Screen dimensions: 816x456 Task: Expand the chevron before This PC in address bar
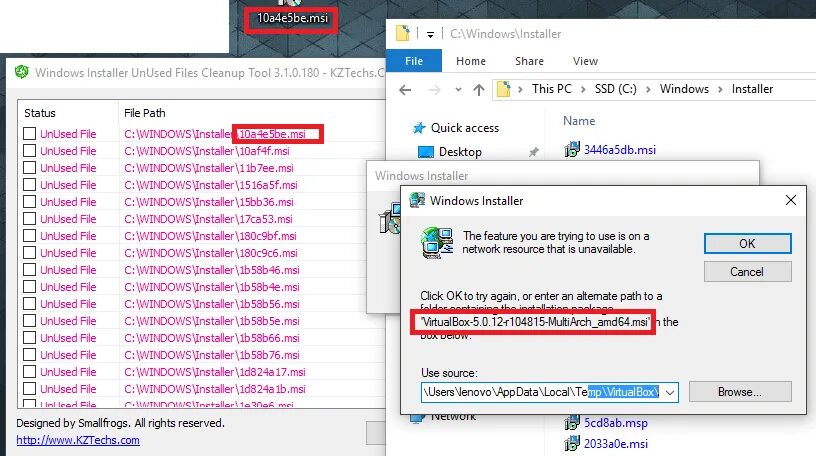pyautogui.click(x=520, y=90)
